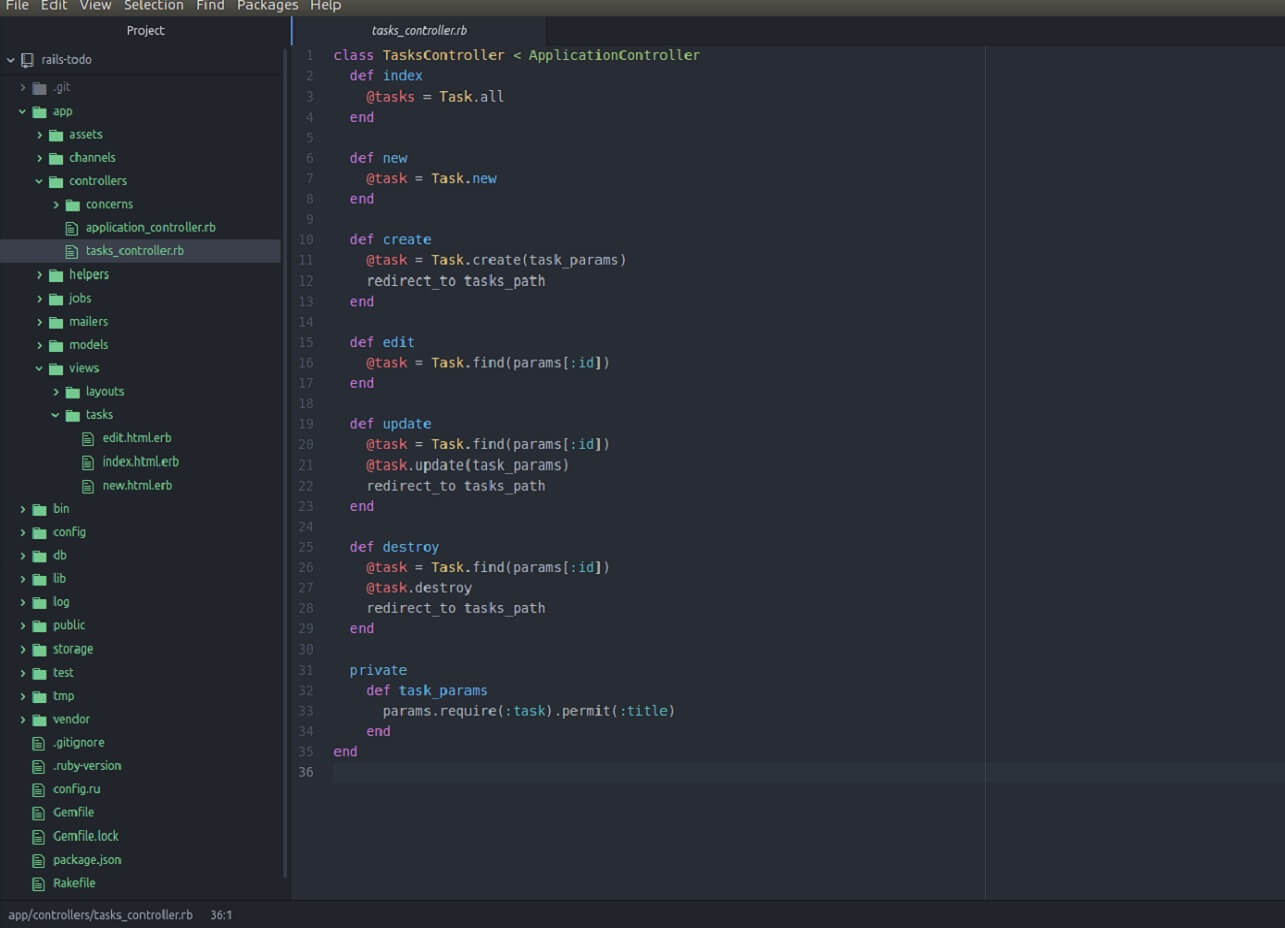
Task: Click the 36:1 cursor position indicator
Action: (221, 915)
